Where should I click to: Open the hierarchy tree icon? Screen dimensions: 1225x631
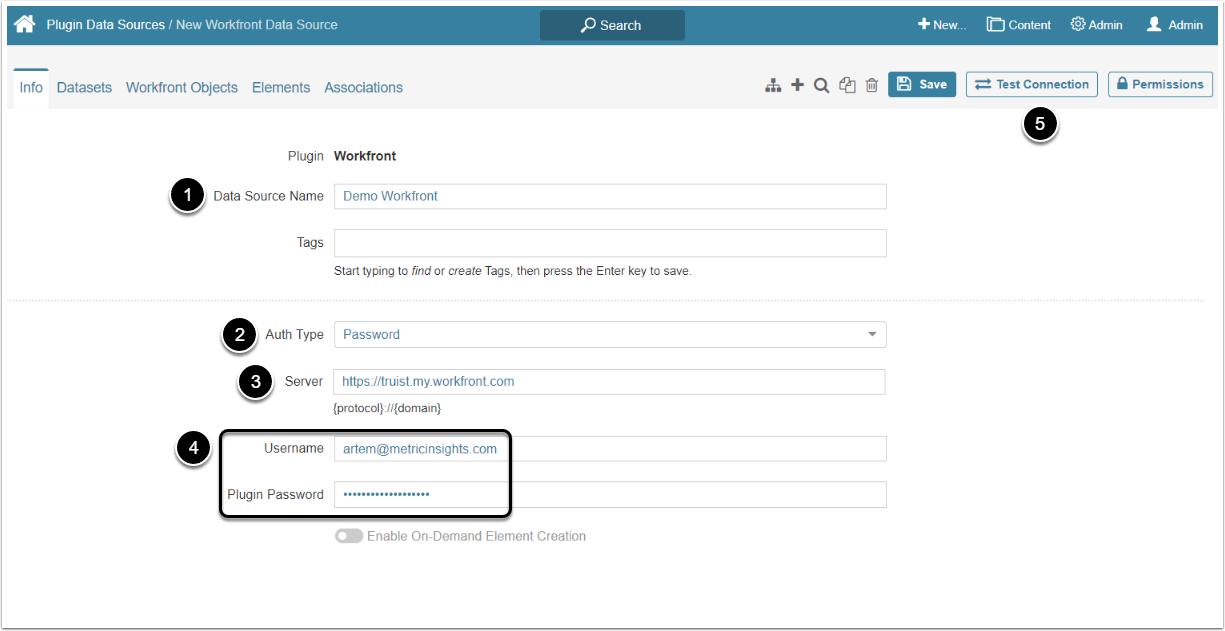(x=773, y=86)
